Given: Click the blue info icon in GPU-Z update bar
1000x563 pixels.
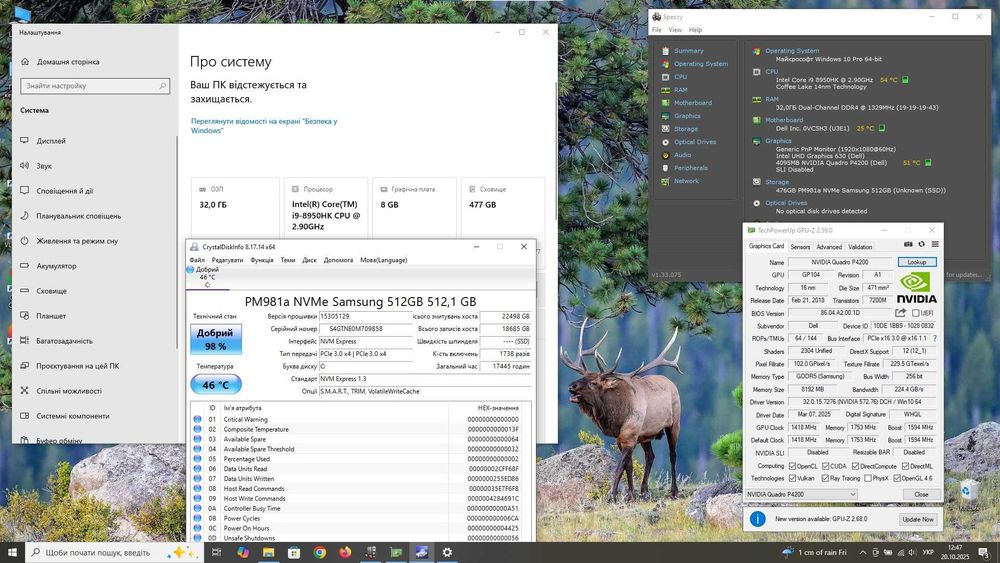Looking at the screenshot, I should 757,519.
